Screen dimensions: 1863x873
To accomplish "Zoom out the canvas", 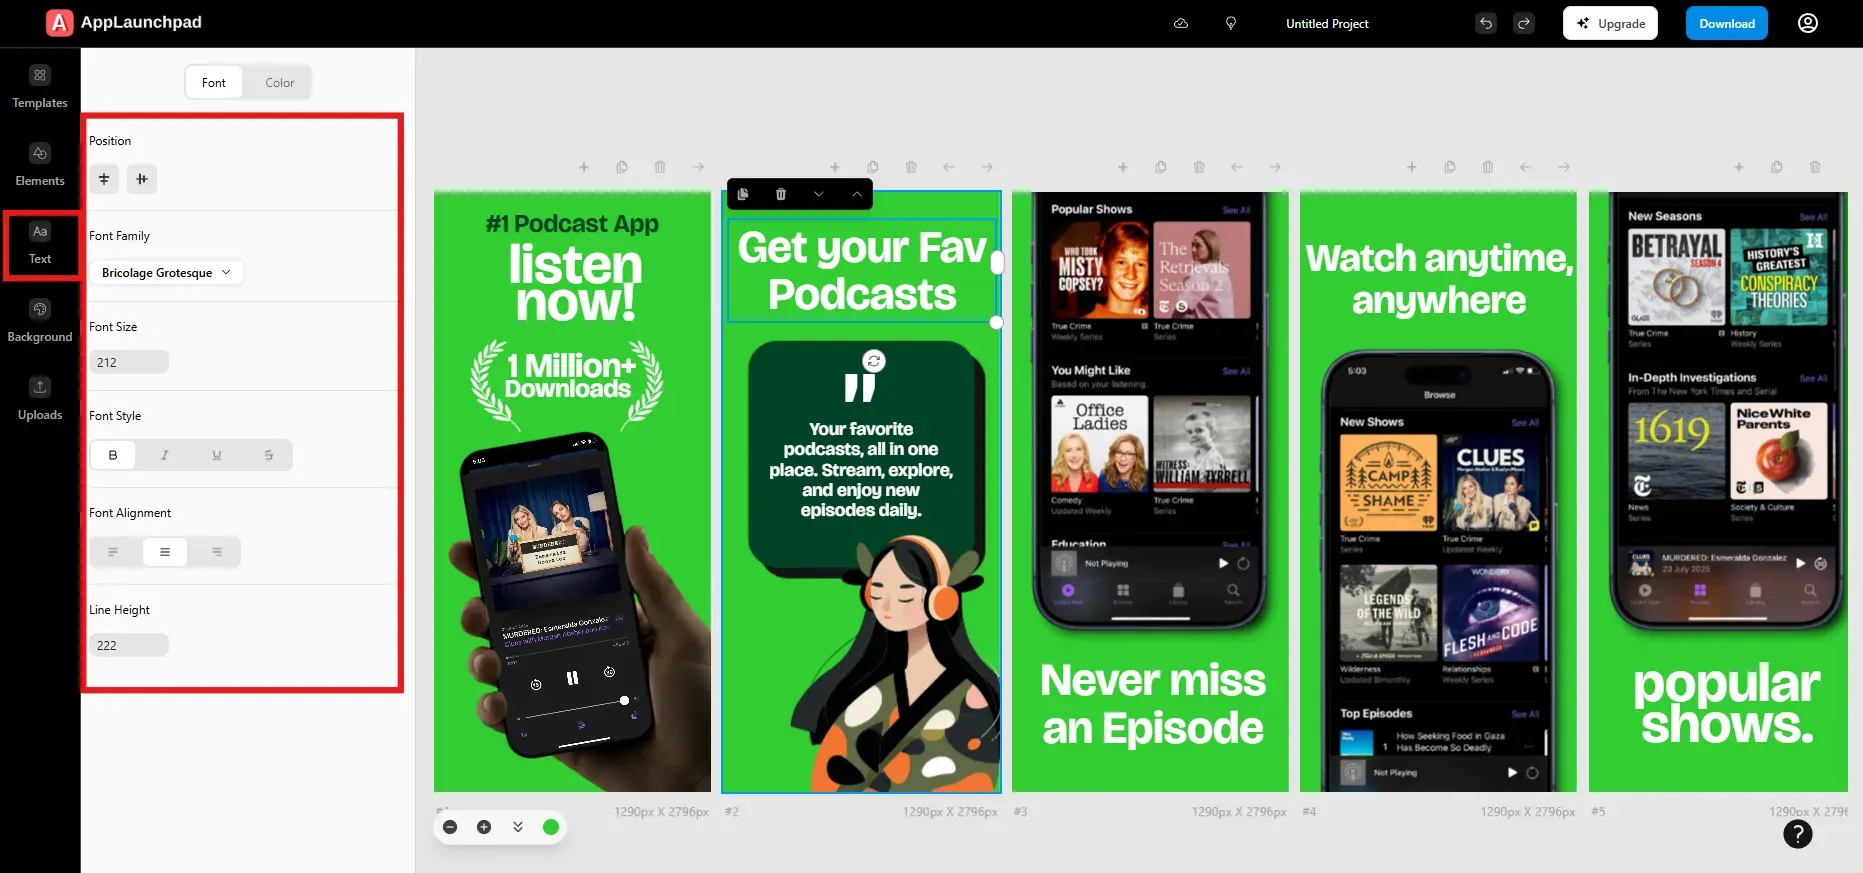I will pyautogui.click(x=450, y=827).
